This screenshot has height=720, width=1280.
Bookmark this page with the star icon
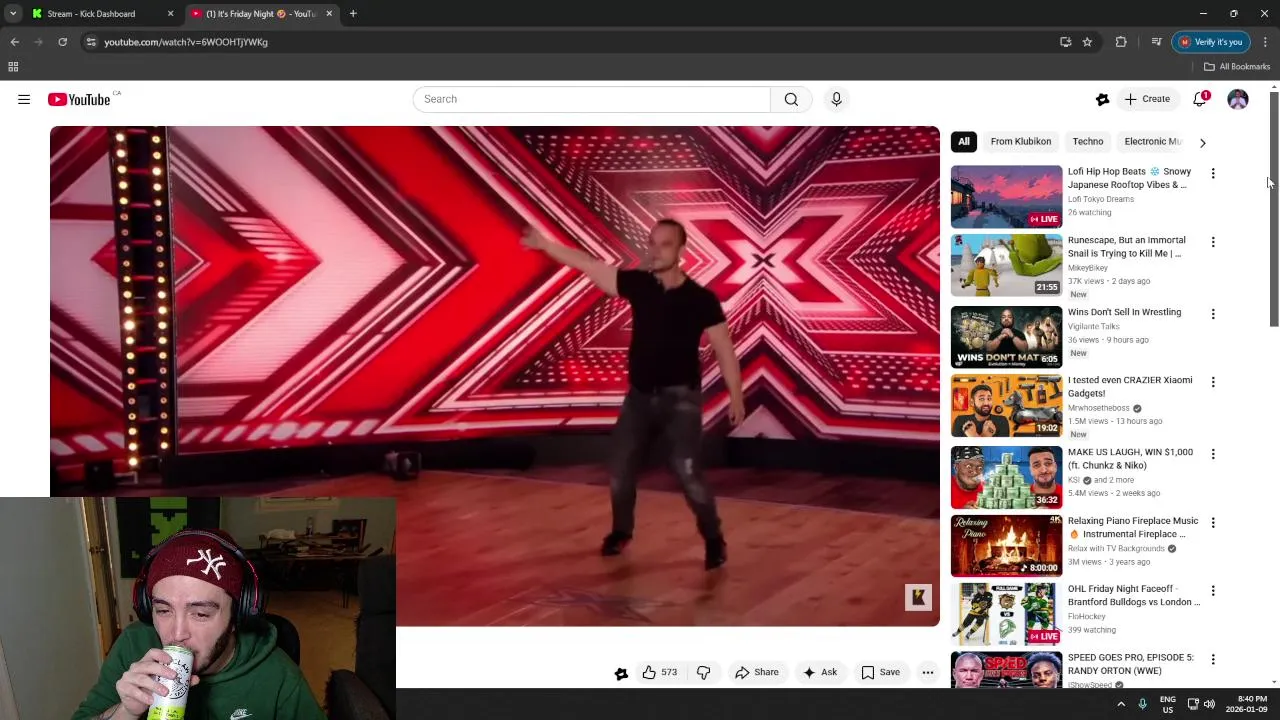1087,42
